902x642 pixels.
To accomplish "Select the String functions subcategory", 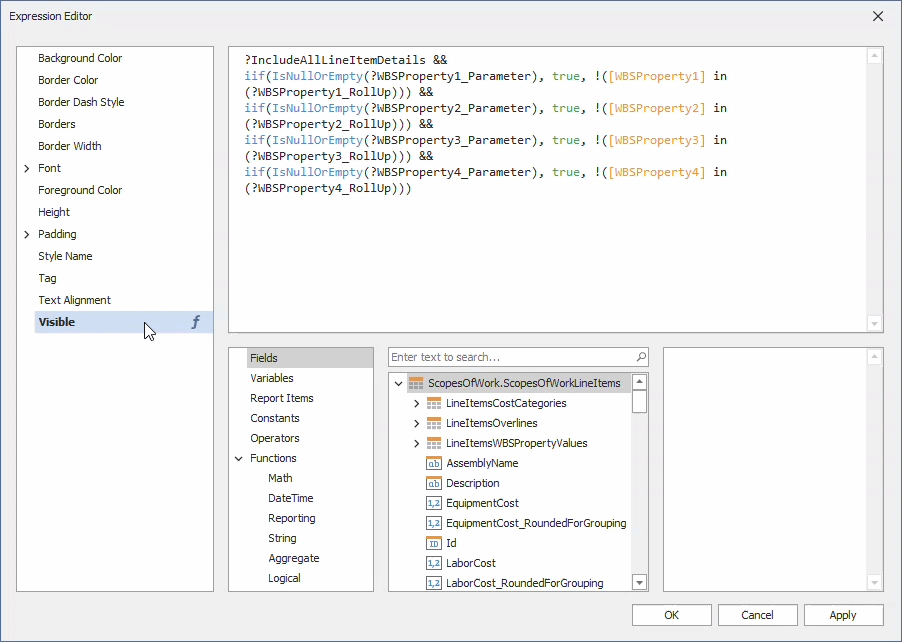I will [282, 538].
